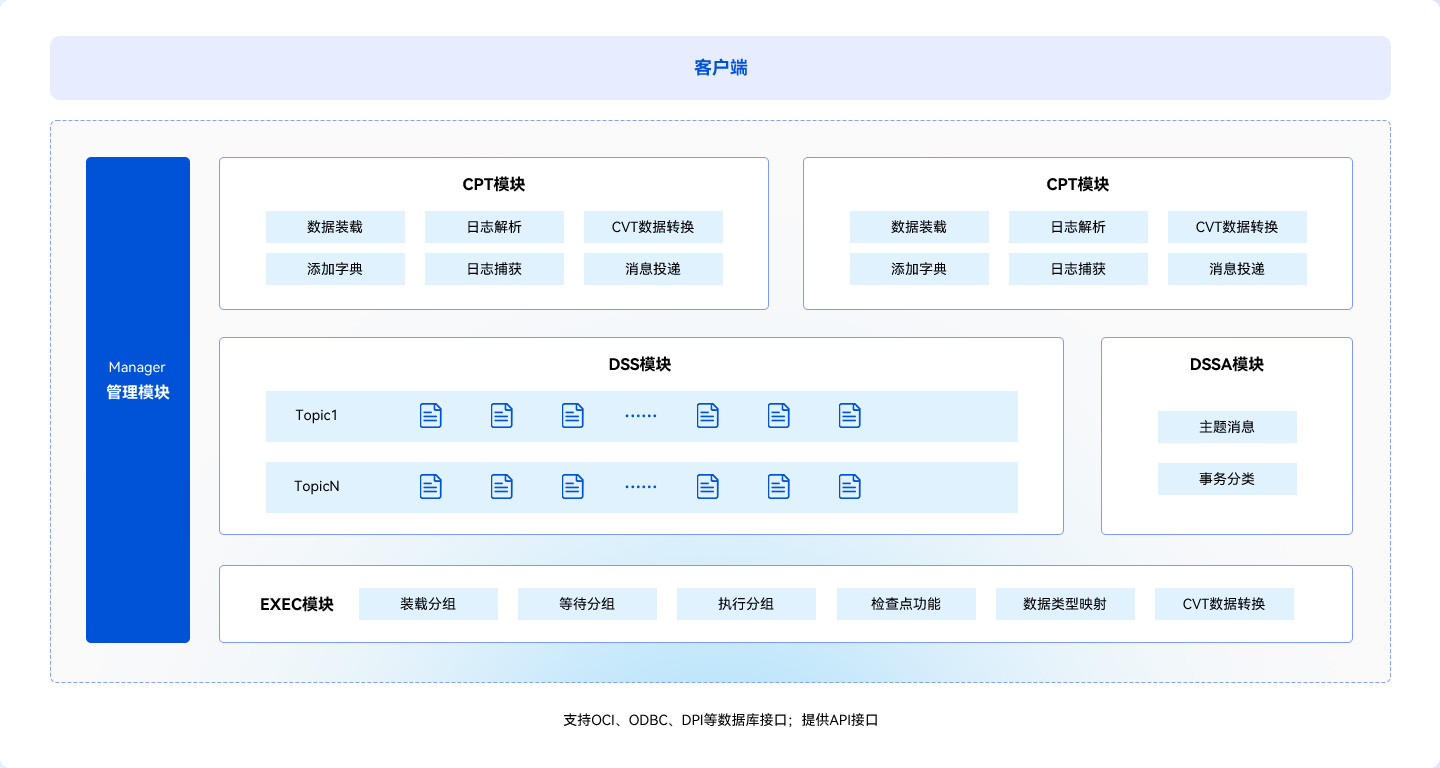This screenshot has height=768, width=1440.
Task: Click the fifth document icon in TopicN row
Action: tap(779, 486)
